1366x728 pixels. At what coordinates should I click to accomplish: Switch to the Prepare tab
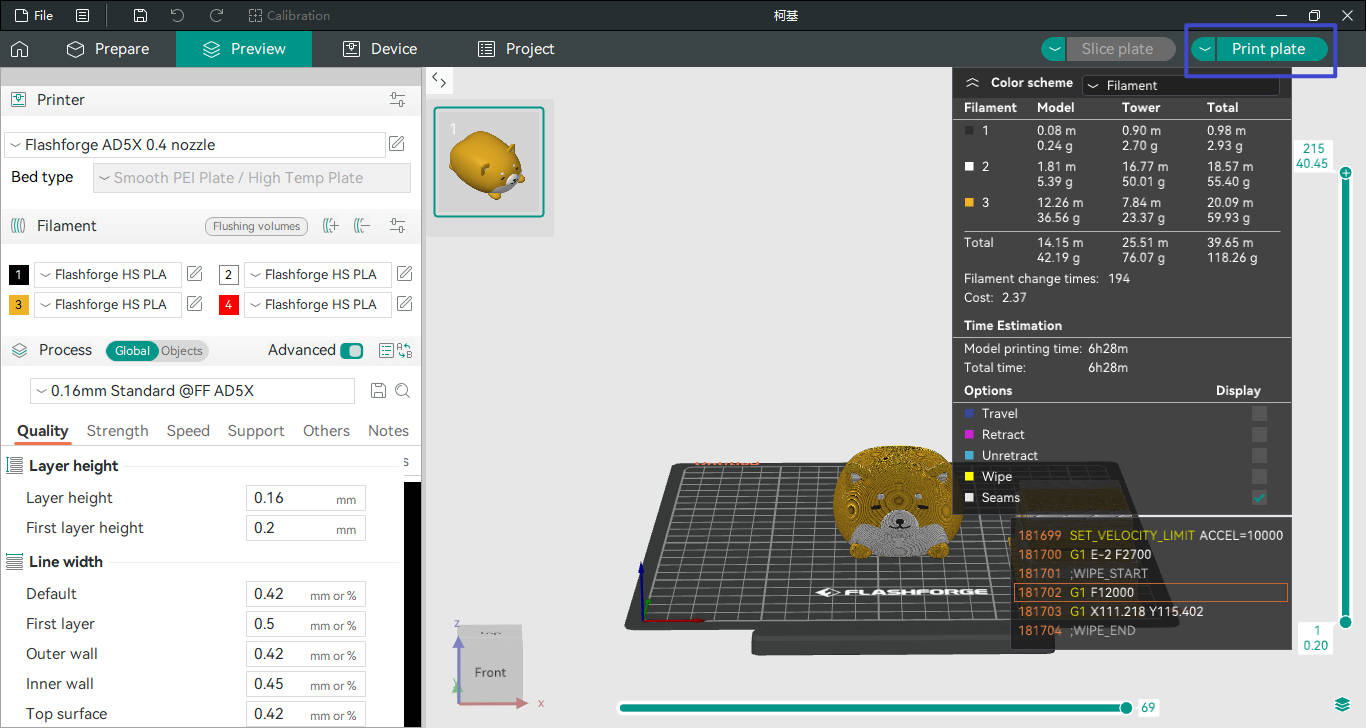[108, 49]
